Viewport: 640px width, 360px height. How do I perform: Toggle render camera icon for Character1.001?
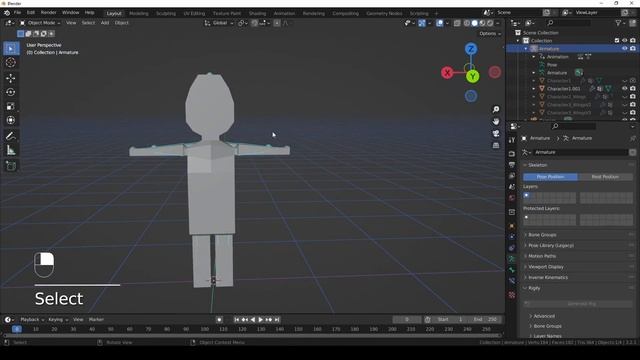tap(633, 89)
